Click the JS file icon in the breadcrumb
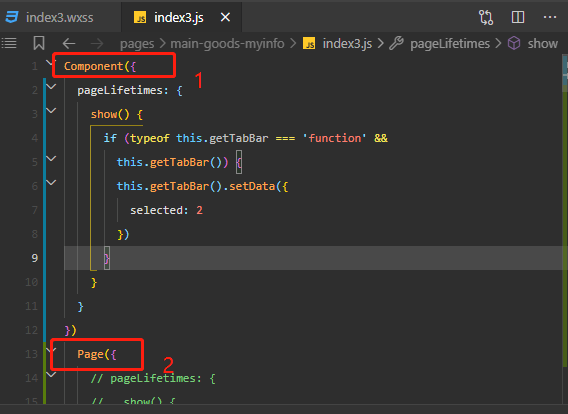The width and height of the screenshot is (568, 414). pos(309,43)
